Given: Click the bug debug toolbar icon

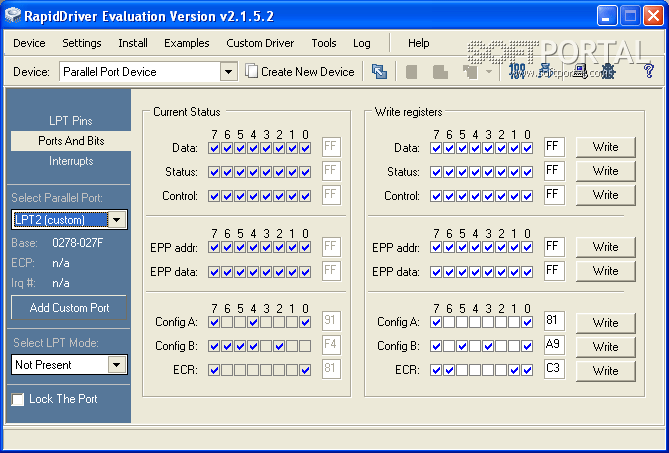Looking at the screenshot, I should 608,71.
